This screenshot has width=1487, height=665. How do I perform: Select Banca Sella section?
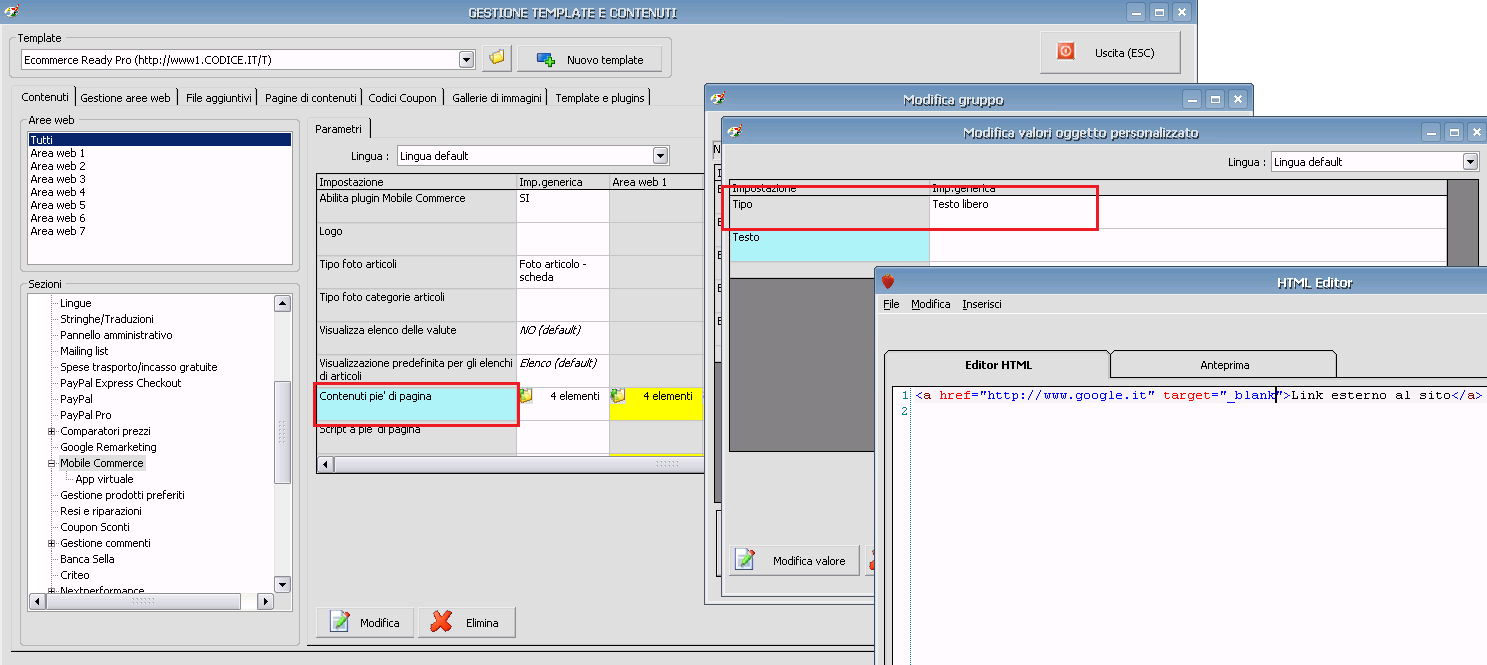[x=88, y=559]
